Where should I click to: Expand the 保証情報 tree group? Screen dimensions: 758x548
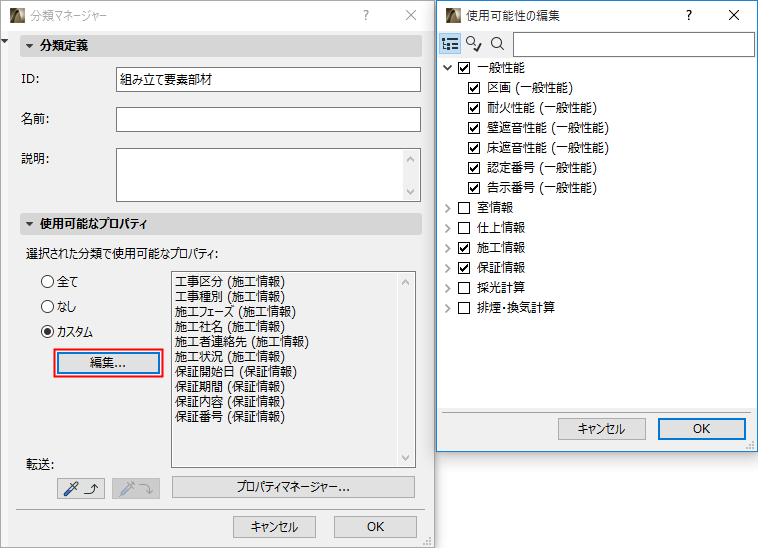[x=448, y=268]
